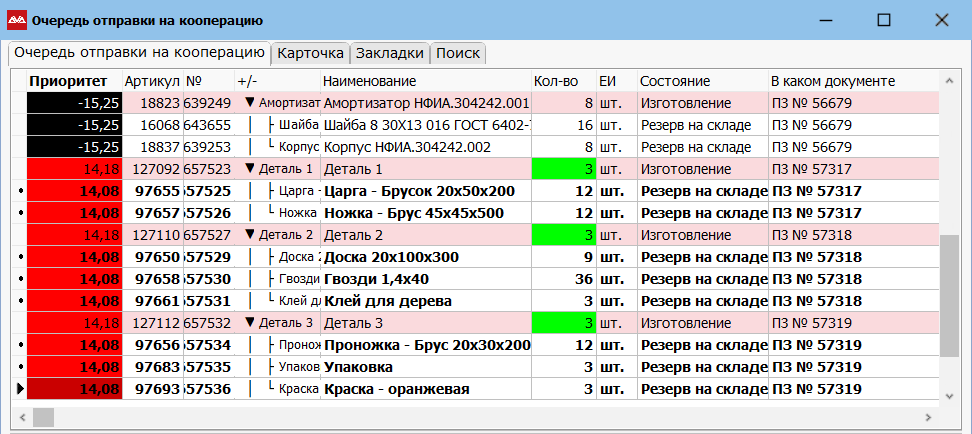Click the horizontal scrollbar left arrow
The width and height of the screenshot is (972, 434).
[x=21, y=417]
